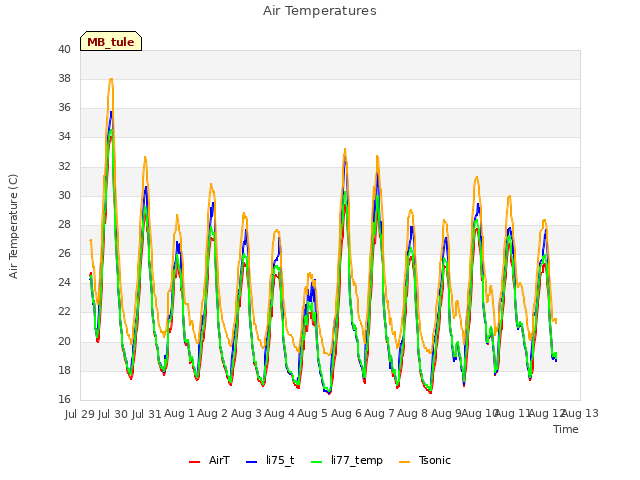Image resolution: width=640 pixels, height=480 pixels.
Task: Select the Tsonic legend label
Action: 435,460
